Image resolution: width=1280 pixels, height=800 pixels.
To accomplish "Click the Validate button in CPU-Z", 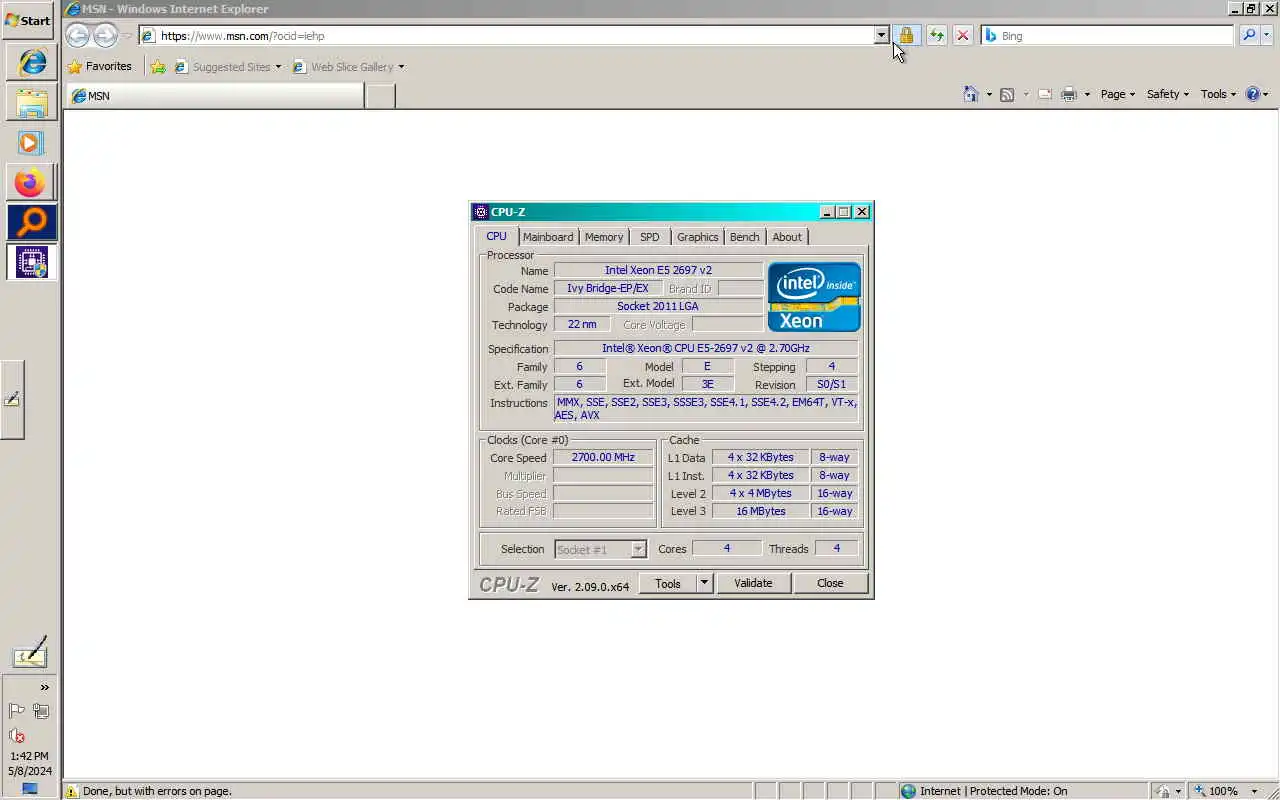I will [x=753, y=583].
